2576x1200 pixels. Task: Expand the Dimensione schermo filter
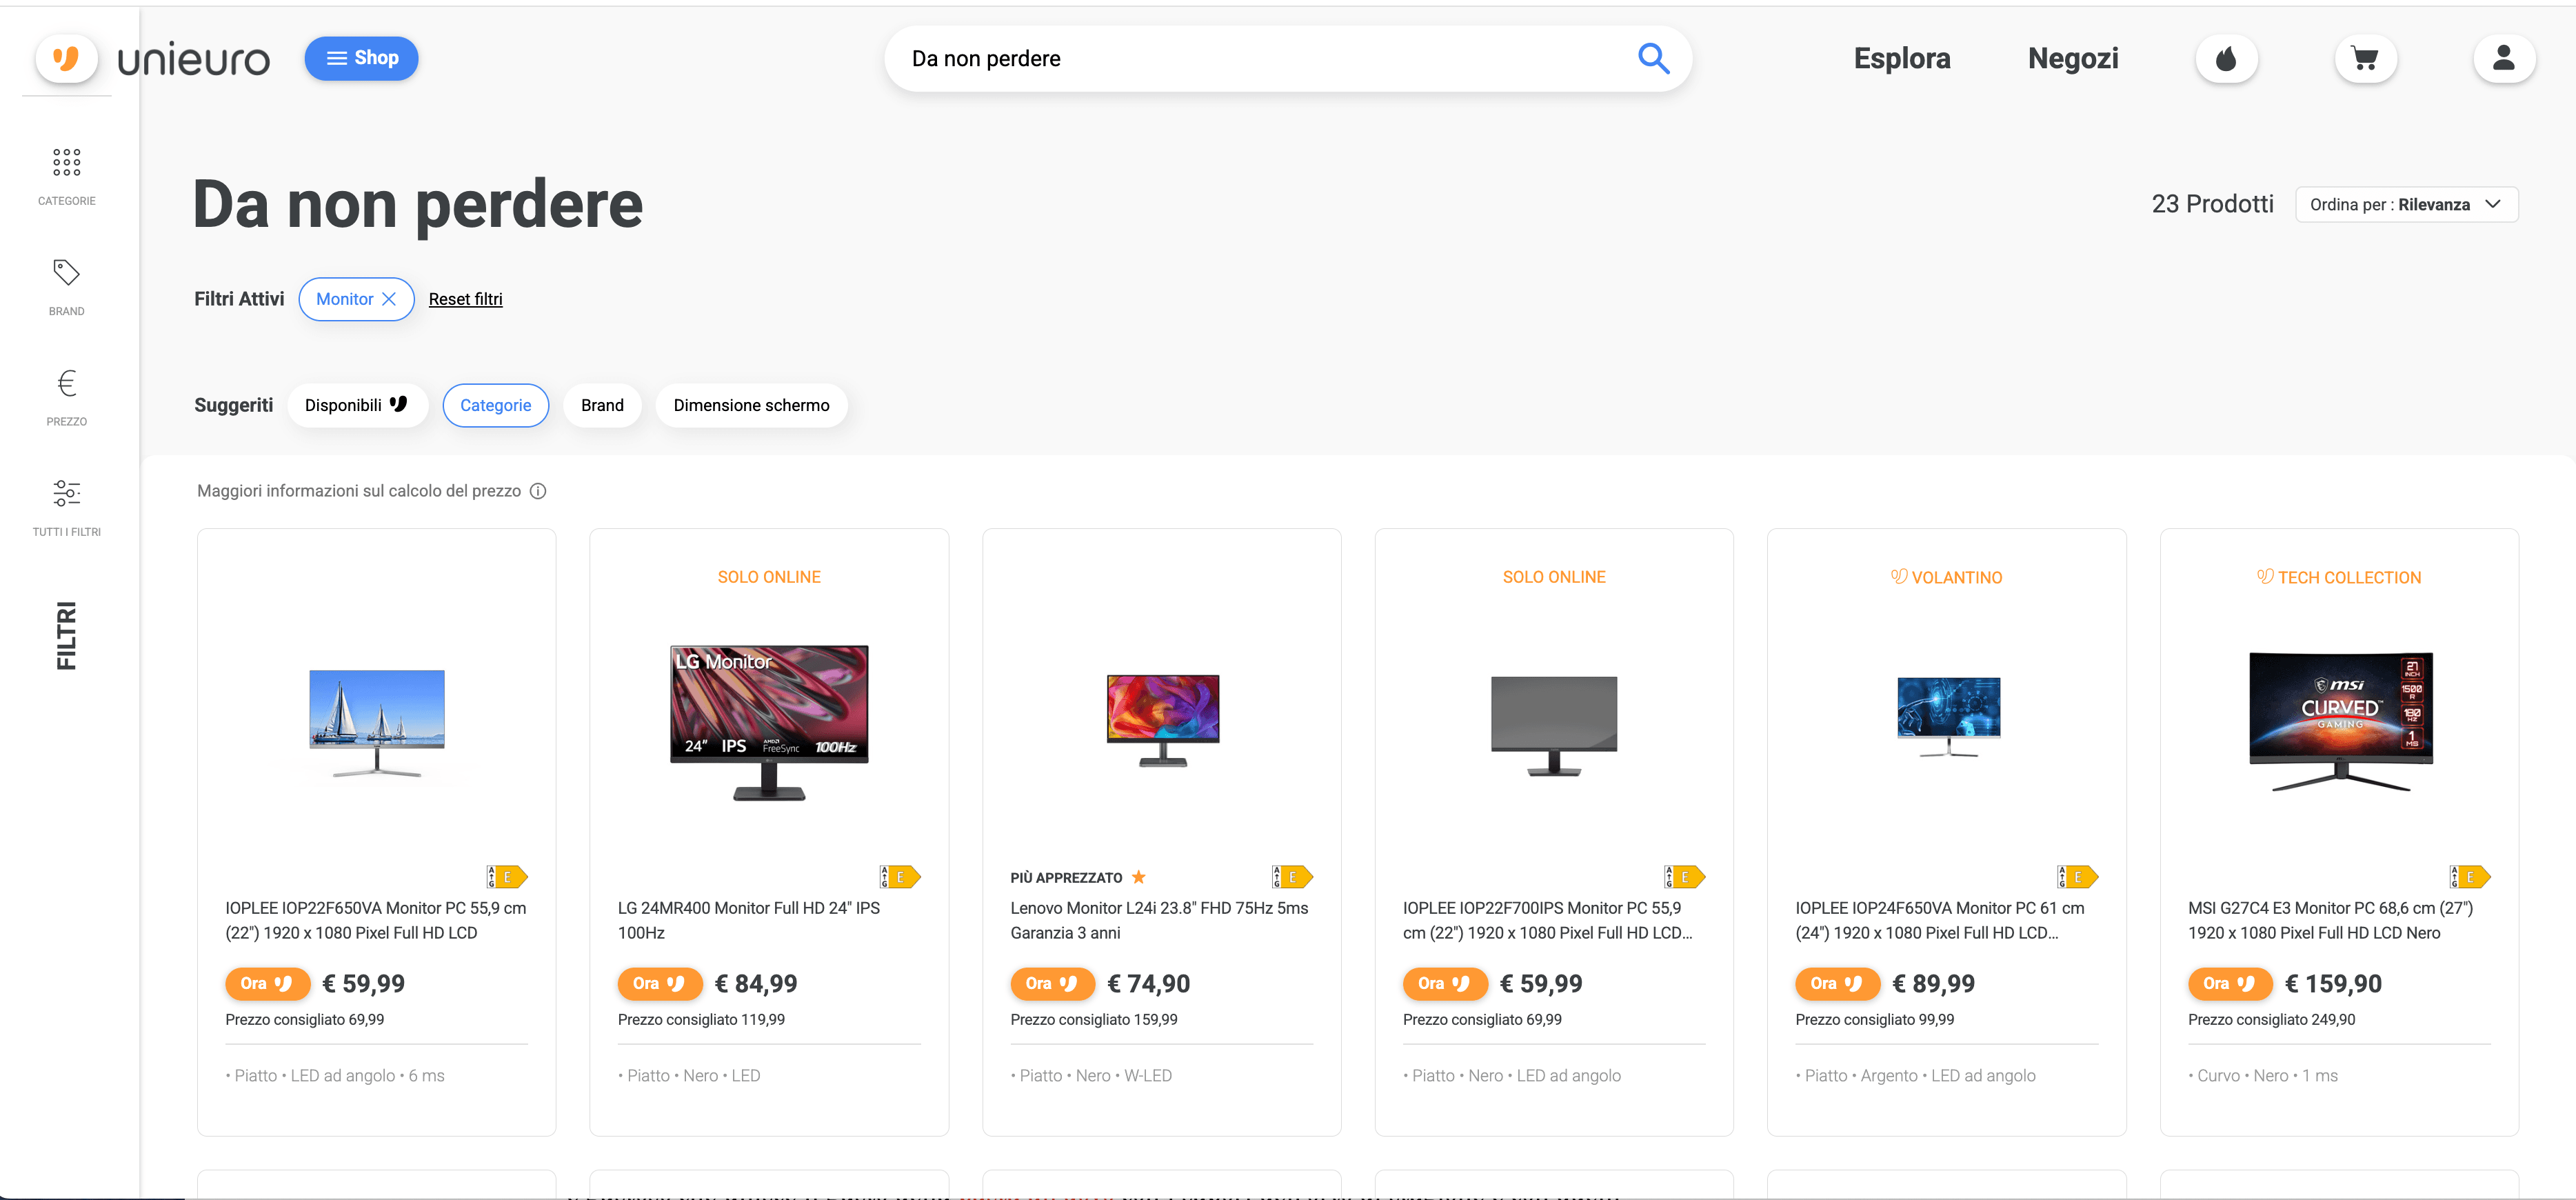pyautogui.click(x=750, y=405)
